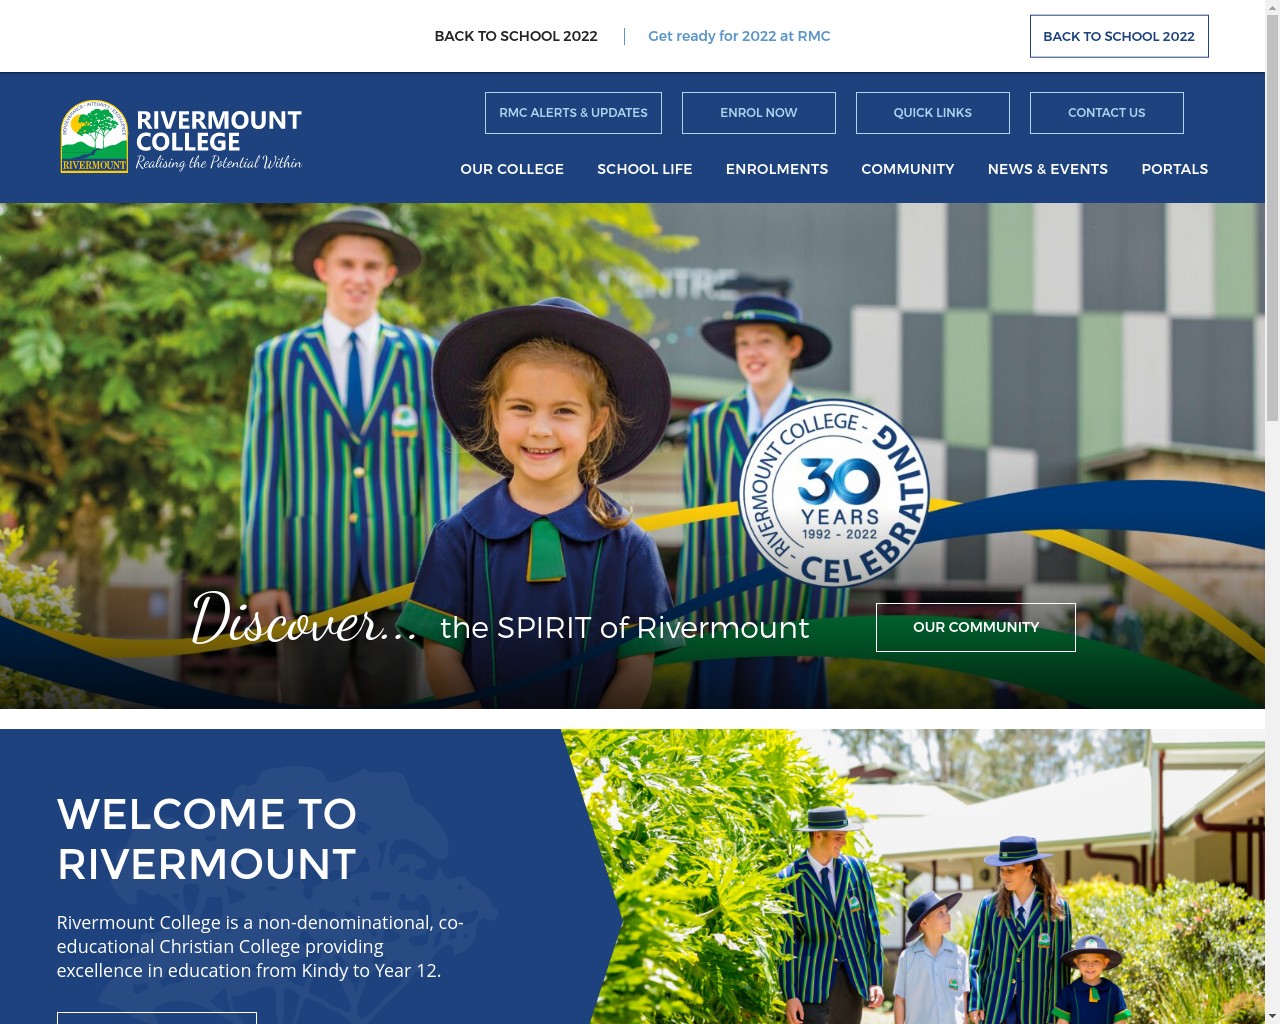This screenshot has width=1280, height=1024.
Task: Open the SCHOOL LIFE menu
Action: coord(644,169)
